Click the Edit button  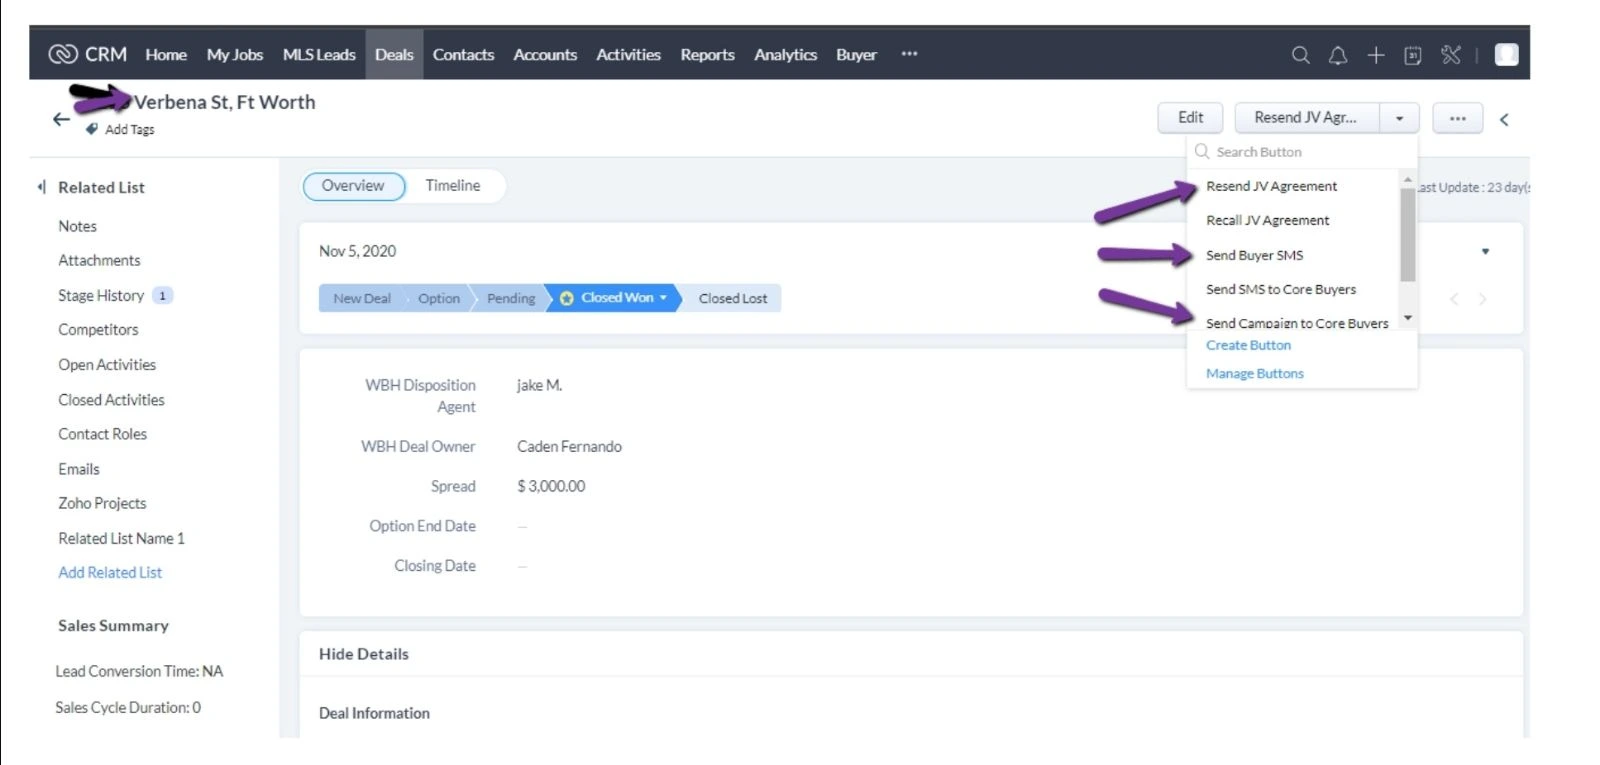[x=1190, y=118]
